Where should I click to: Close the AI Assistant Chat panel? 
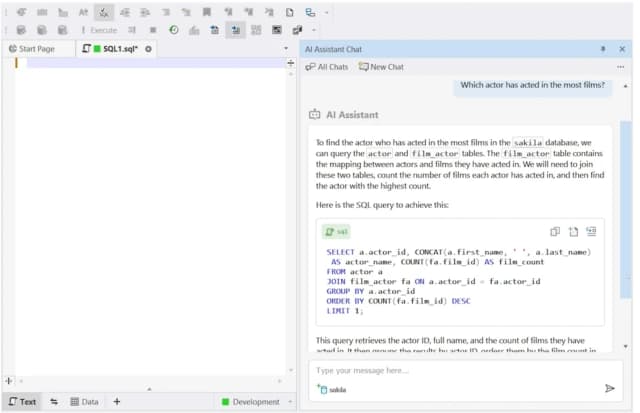(x=622, y=49)
